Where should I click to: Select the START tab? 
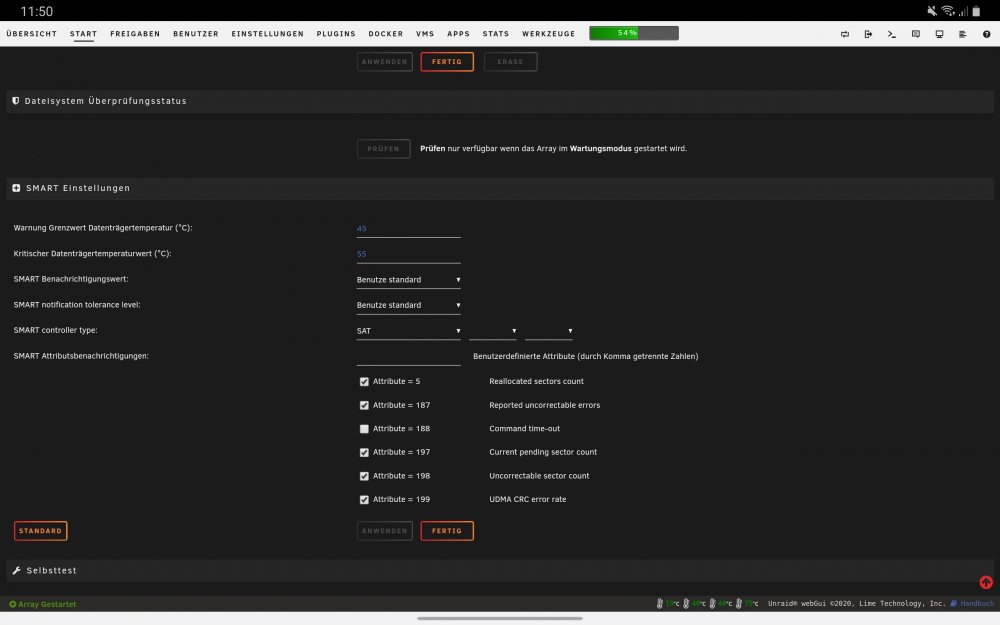click(x=84, y=34)
